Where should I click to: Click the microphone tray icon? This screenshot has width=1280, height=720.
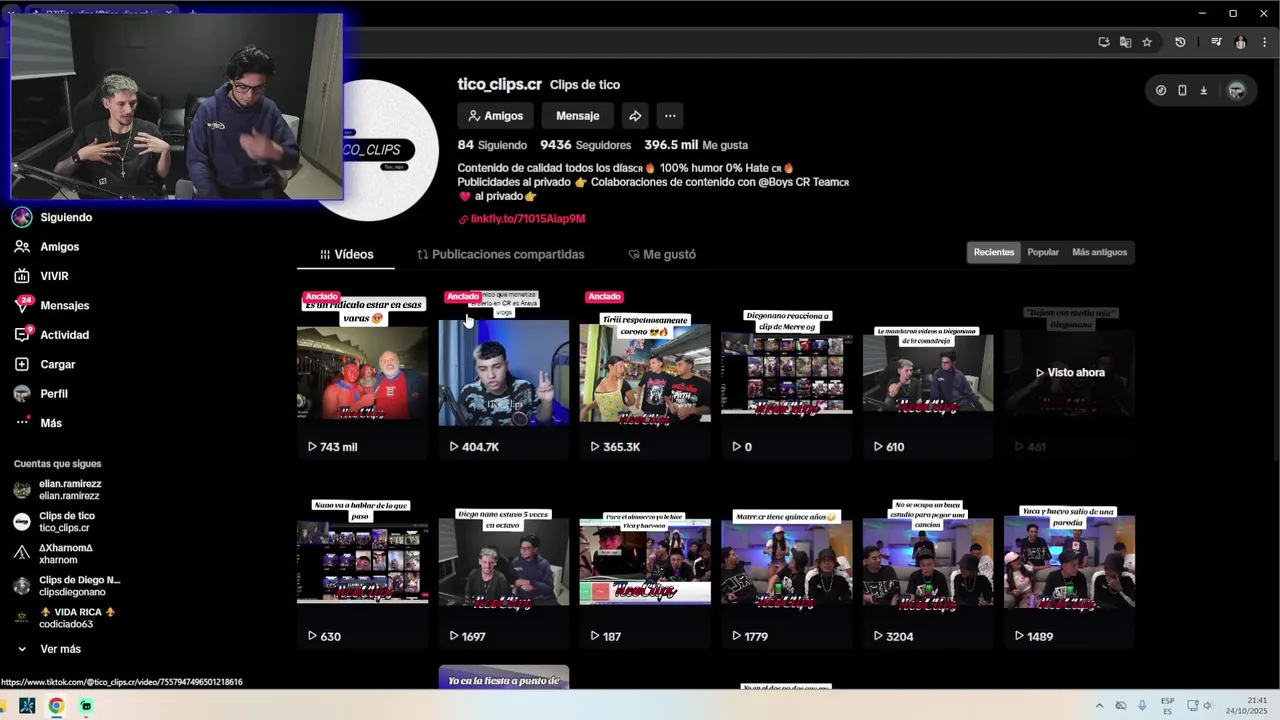click(1142, 705)
